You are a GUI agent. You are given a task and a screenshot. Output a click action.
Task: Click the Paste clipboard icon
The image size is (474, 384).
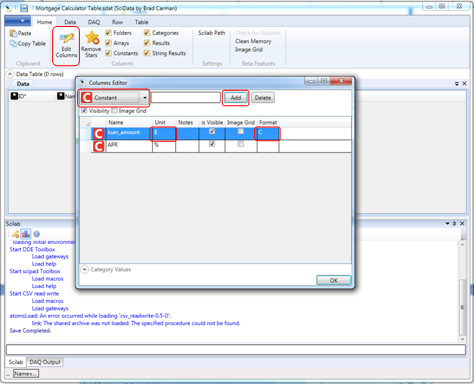(x=13, y=33)
